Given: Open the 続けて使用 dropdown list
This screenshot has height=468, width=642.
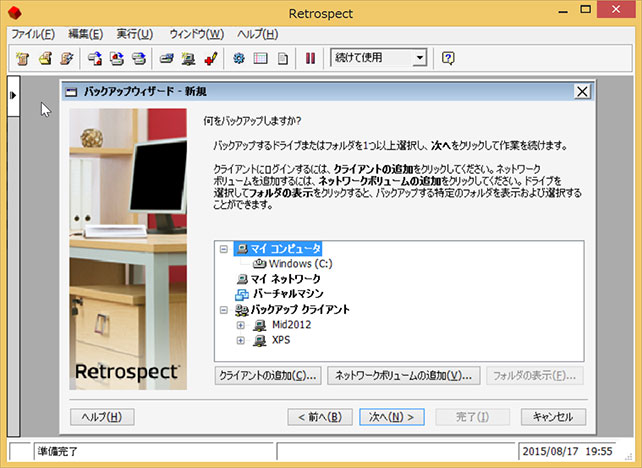Looking at the screenshot, I should tap(419, 58).
